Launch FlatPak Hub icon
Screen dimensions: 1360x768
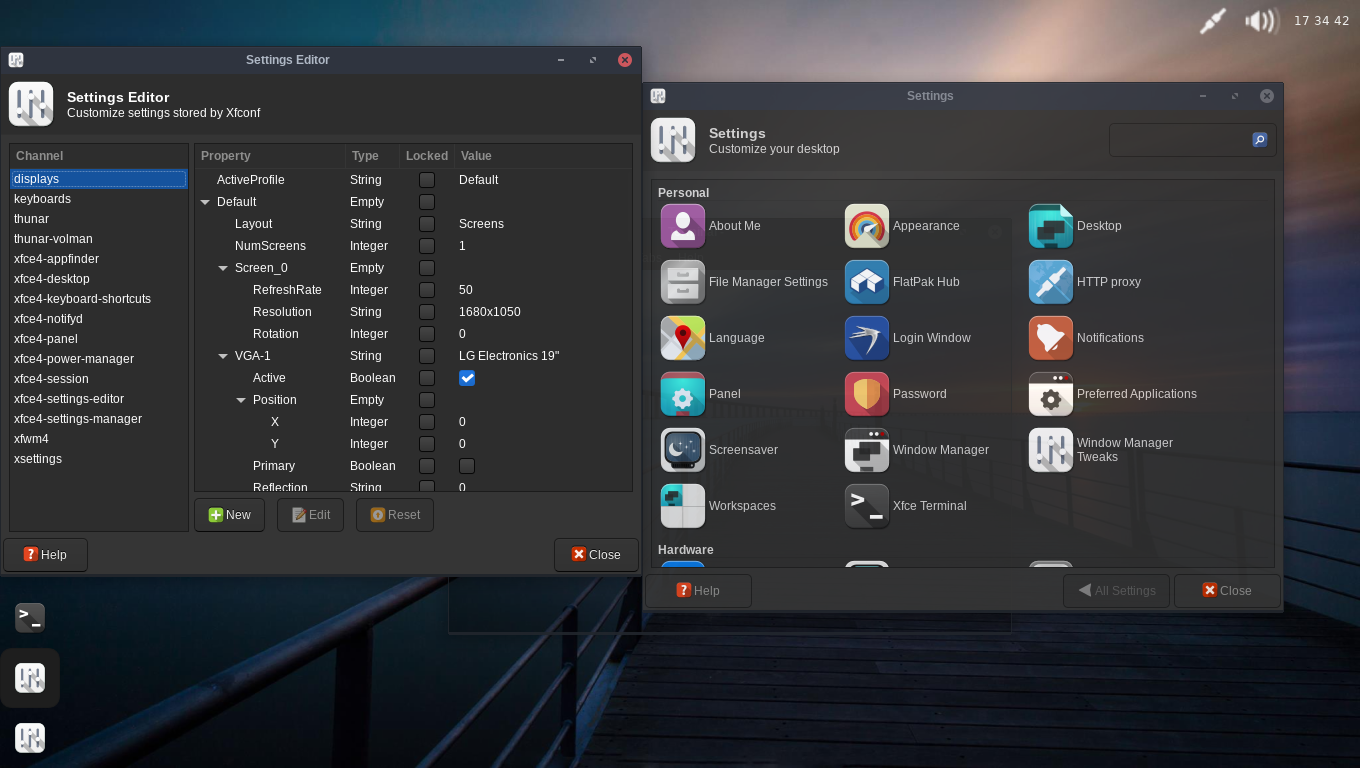pyautogui.click(x=867, y=282)
